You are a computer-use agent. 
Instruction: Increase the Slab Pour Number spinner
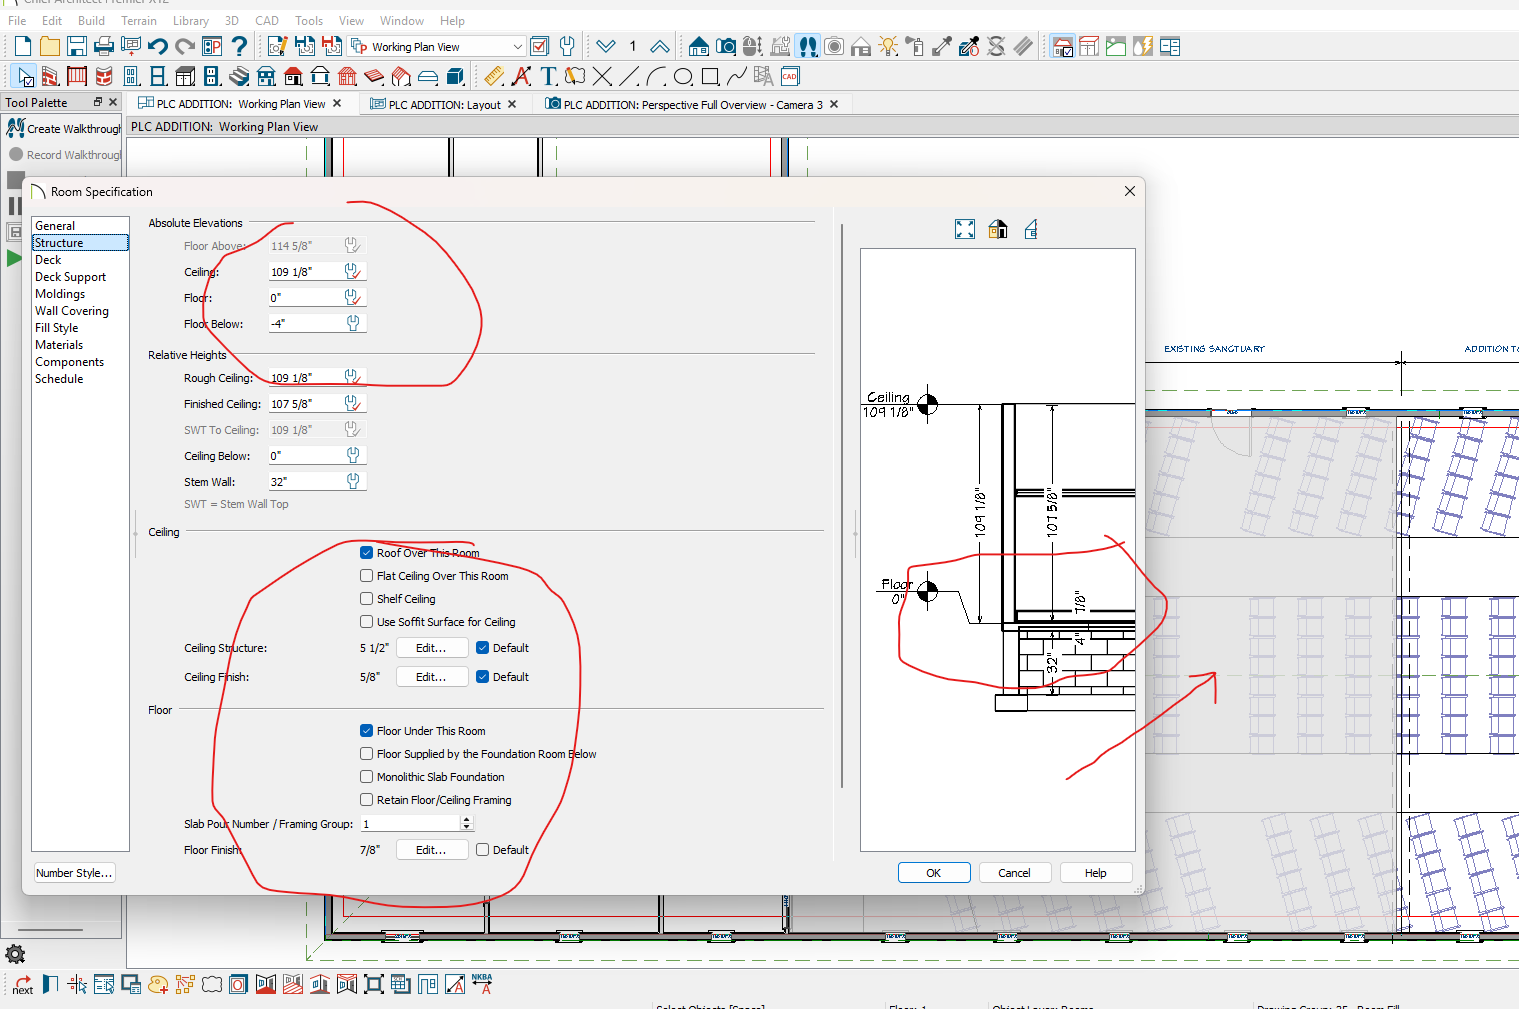point(466,820)
